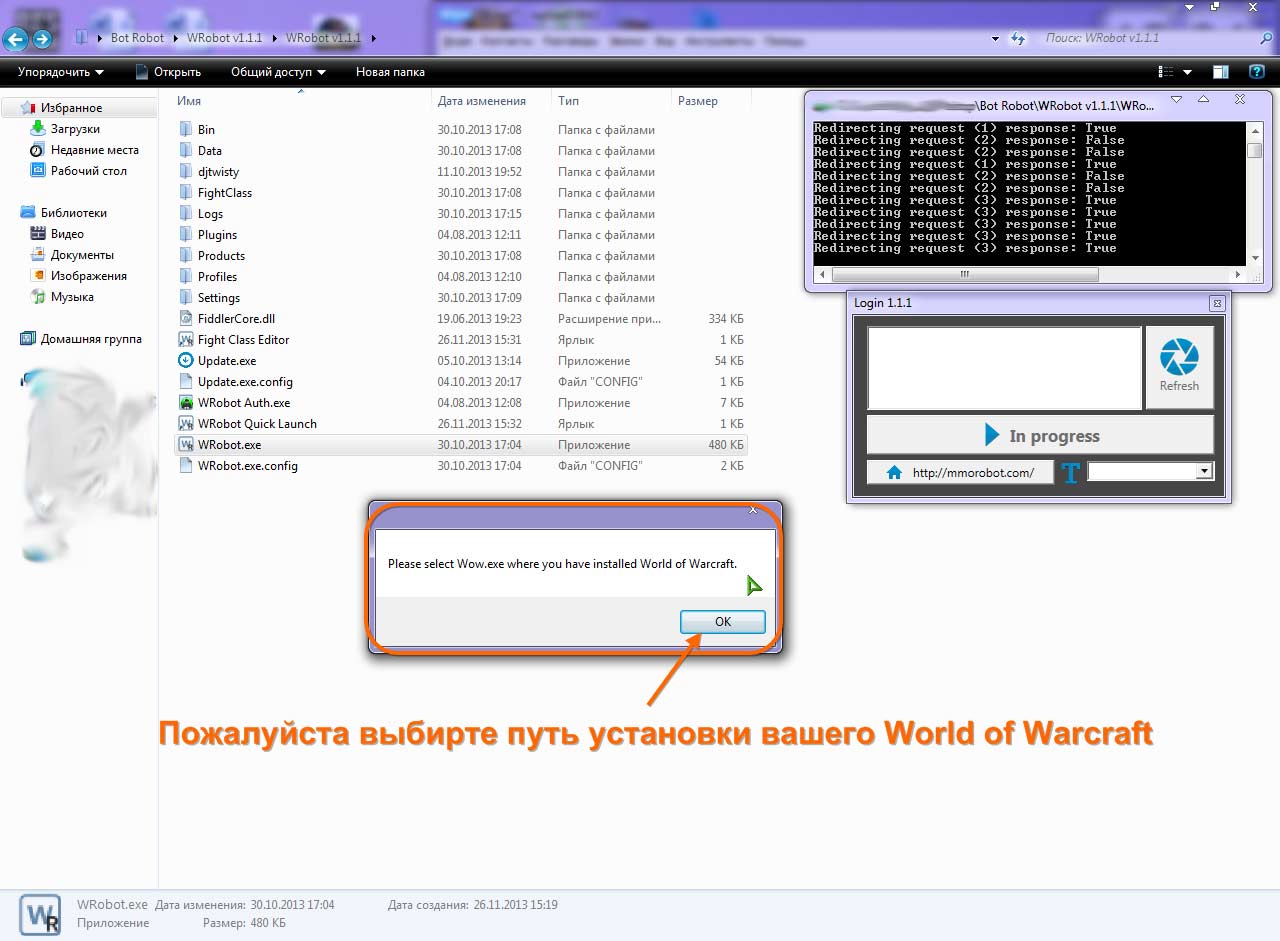Click the Back navigation arrow
This screenshot has width=1280, height=941.
[x=15, y=39]
